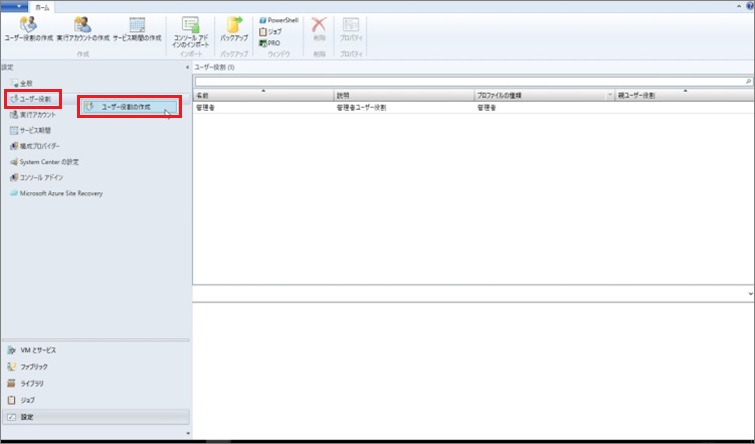Collapse the 設定 navigation pane arrow
Image resolution: width=755 pixels, height=444 pixels.
pos(185,67)
